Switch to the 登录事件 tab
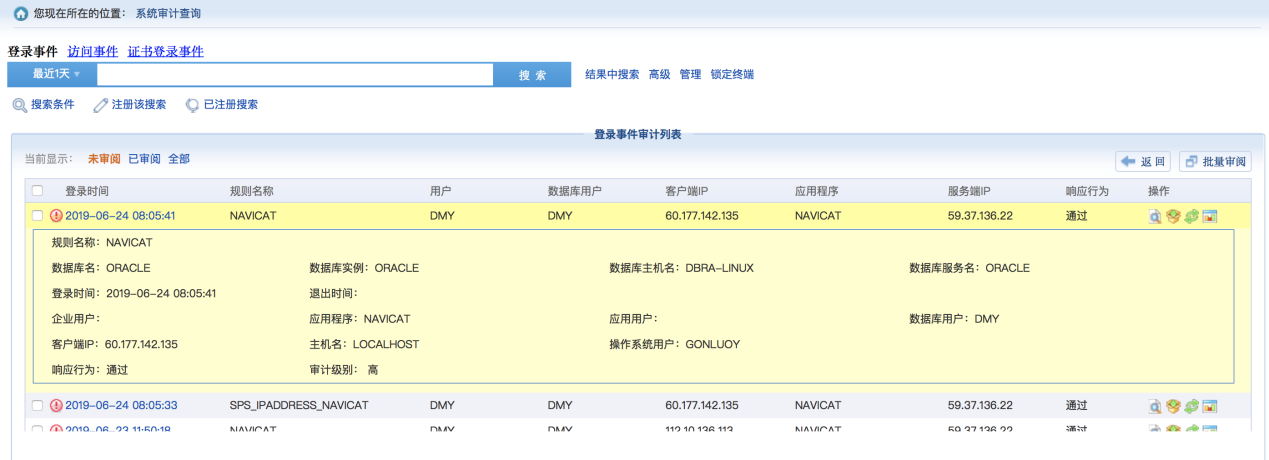 pyautogui.click(x=32, y=51)
